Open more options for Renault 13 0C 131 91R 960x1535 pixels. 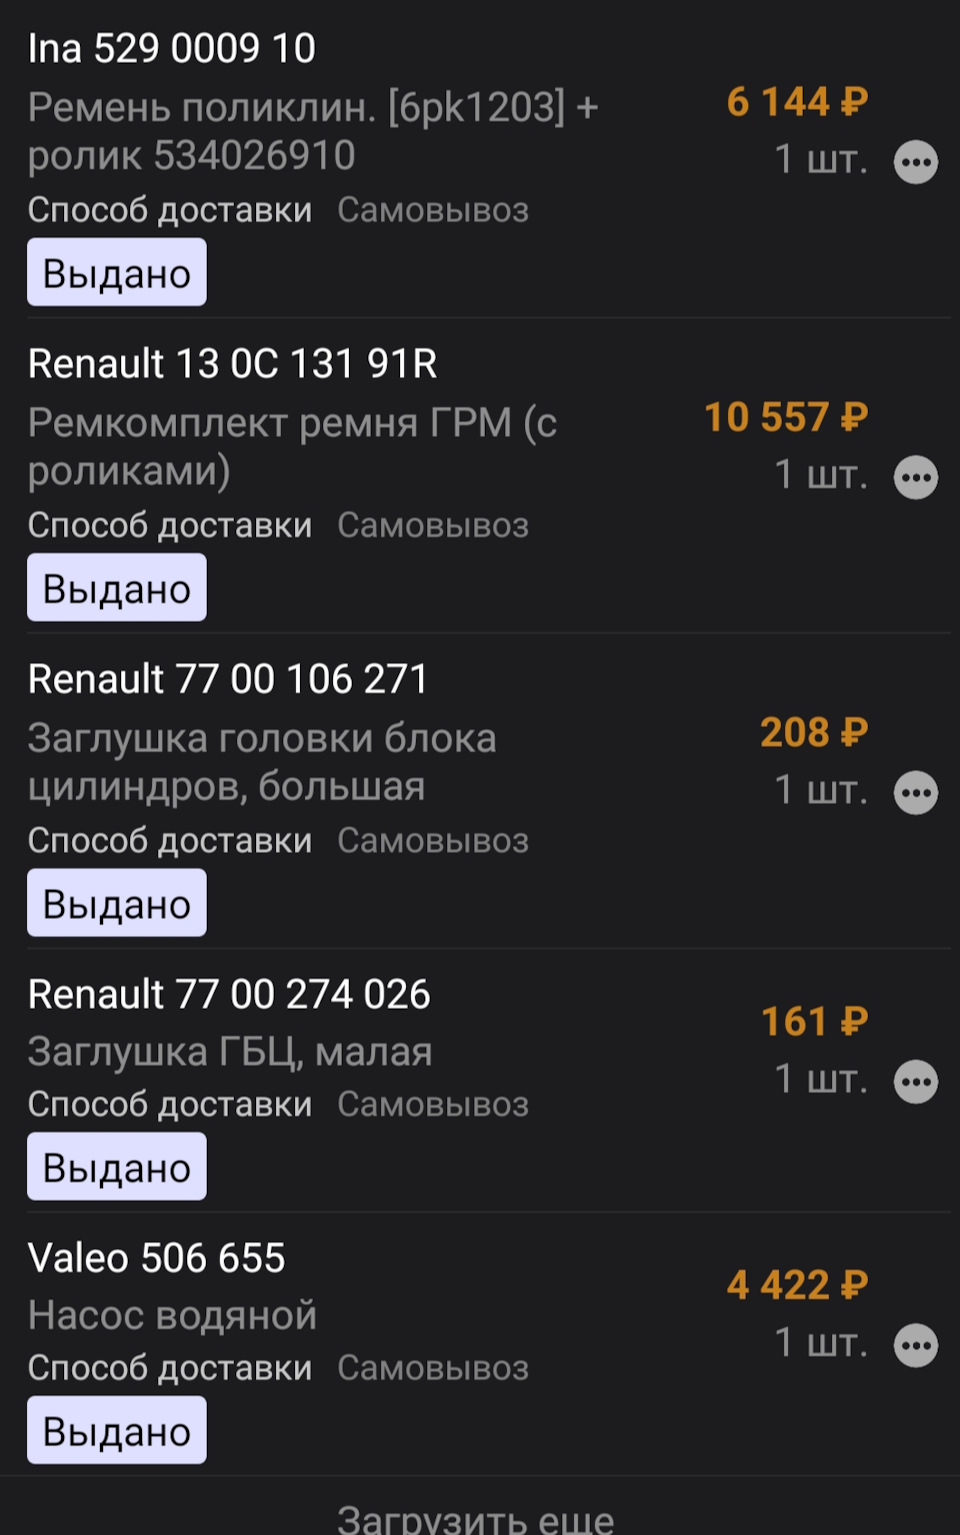916,478
